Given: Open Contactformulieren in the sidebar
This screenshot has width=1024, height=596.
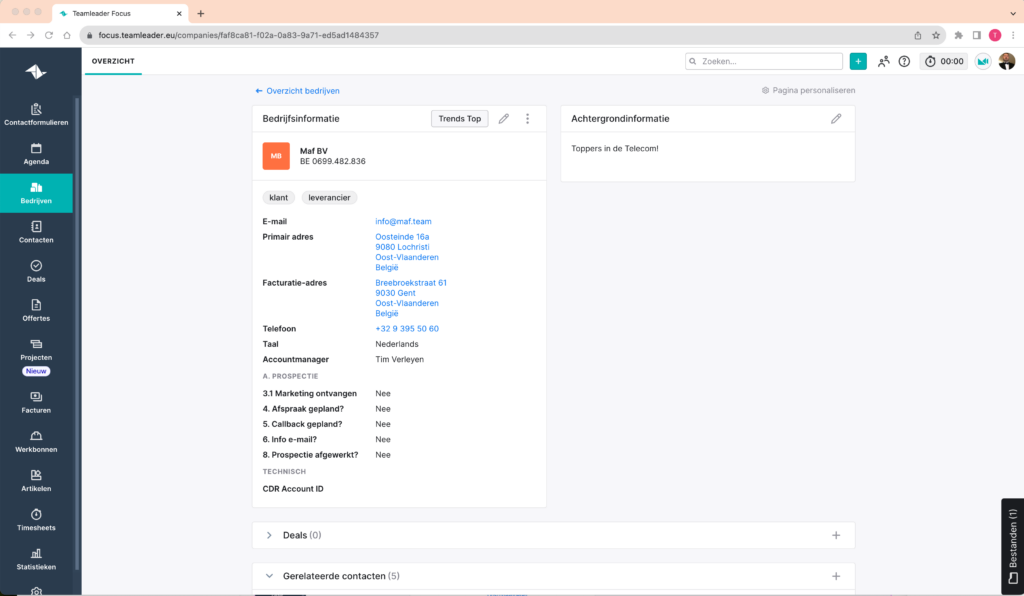Looking at the screenshot, I should tap(36, 114).
